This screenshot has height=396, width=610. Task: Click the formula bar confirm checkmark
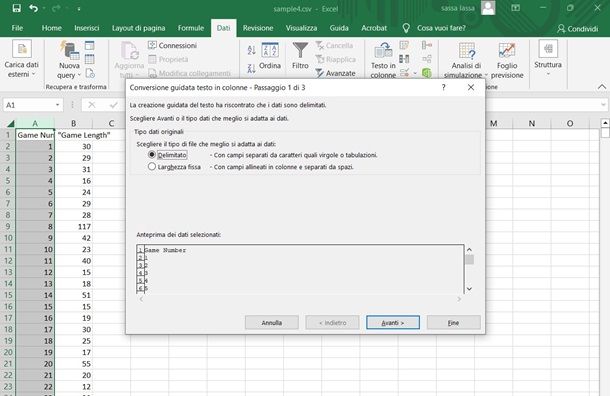[x=114, y=105]
